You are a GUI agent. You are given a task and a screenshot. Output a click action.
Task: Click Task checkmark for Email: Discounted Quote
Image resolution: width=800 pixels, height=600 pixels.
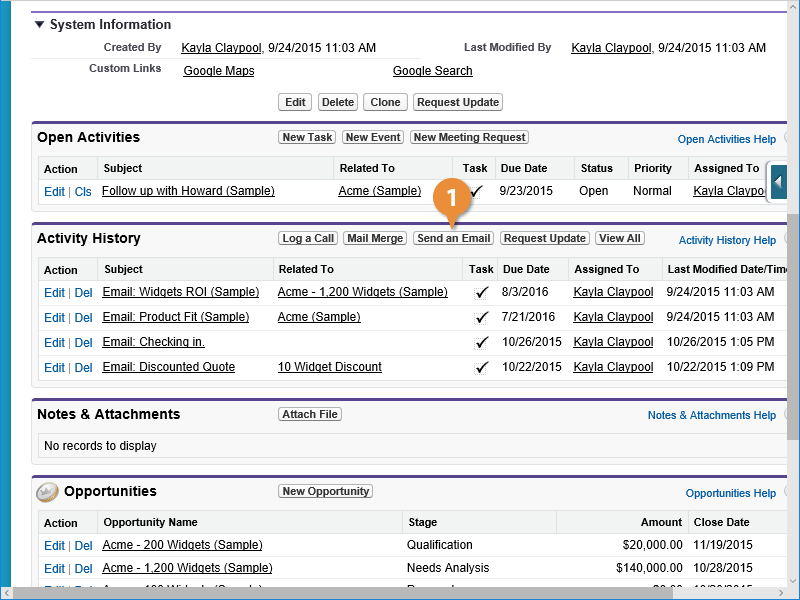(482, 367)
